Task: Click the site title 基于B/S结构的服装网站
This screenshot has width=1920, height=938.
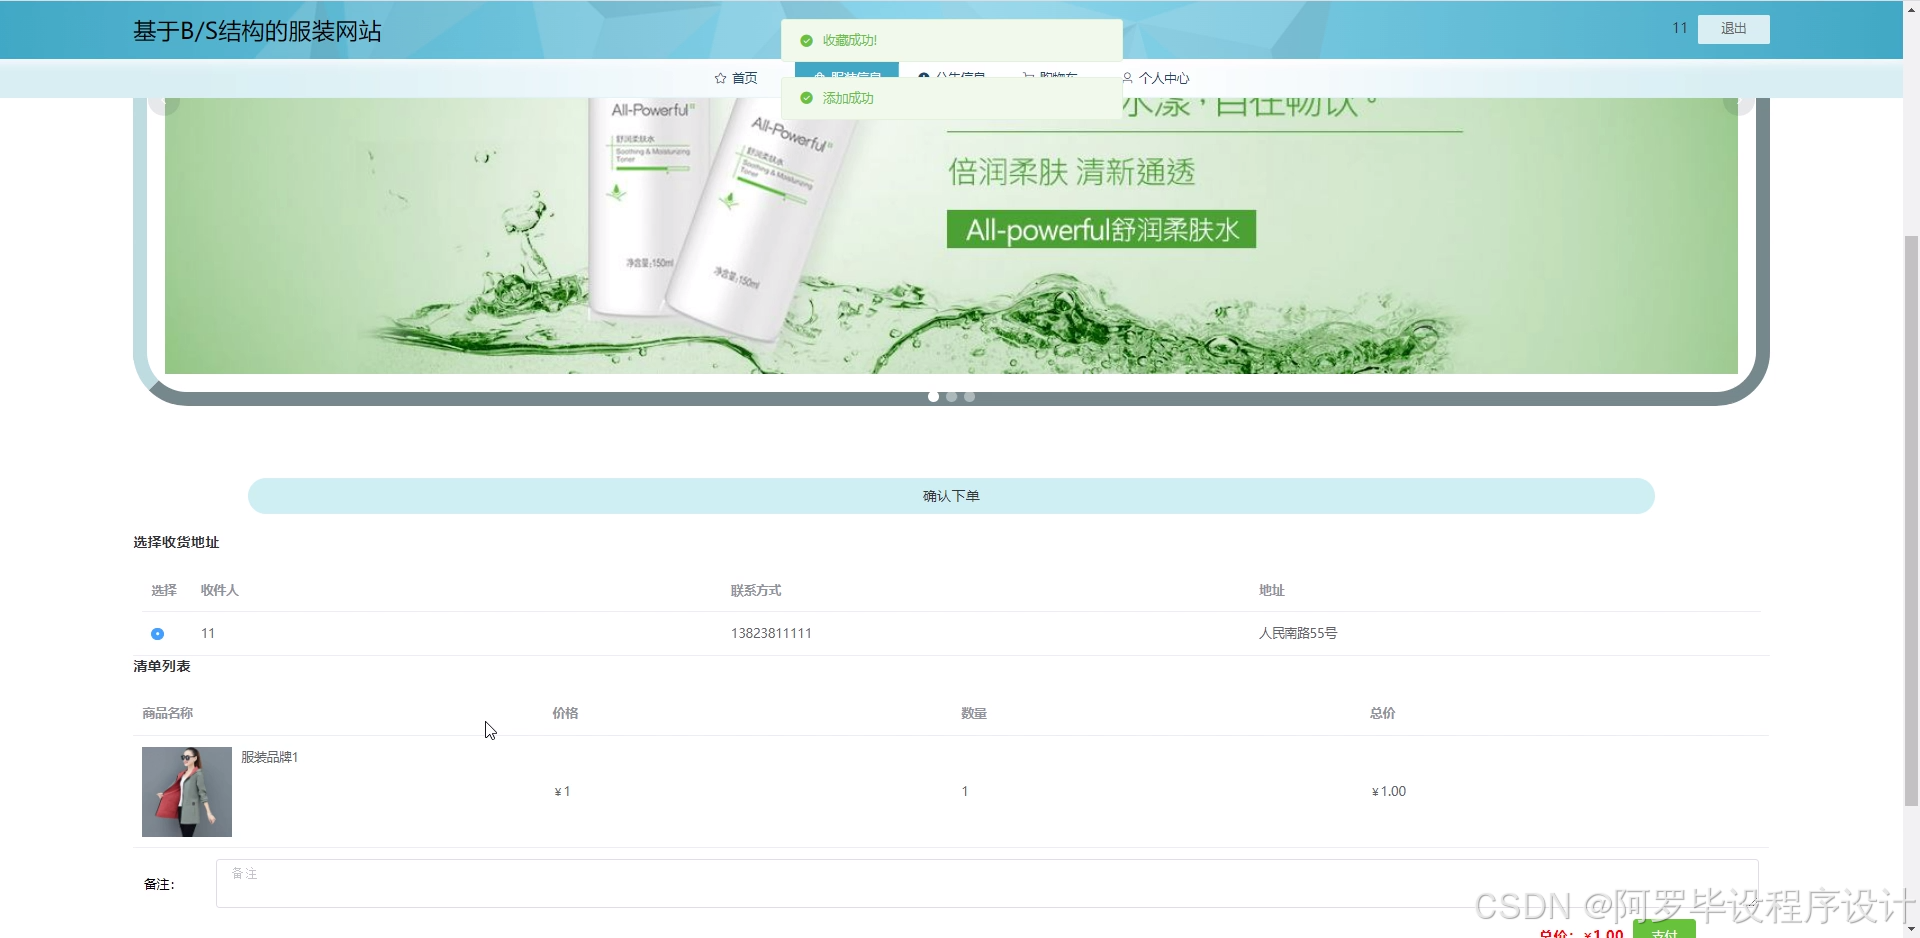Action: click(257, 31)
